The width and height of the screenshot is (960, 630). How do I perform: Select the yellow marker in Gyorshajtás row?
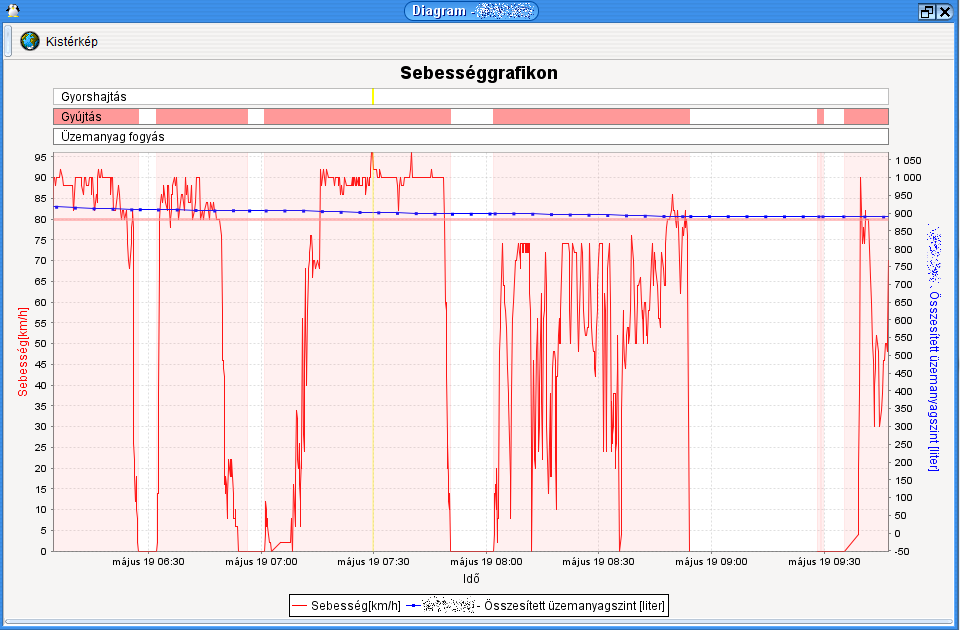pos(372,96)
